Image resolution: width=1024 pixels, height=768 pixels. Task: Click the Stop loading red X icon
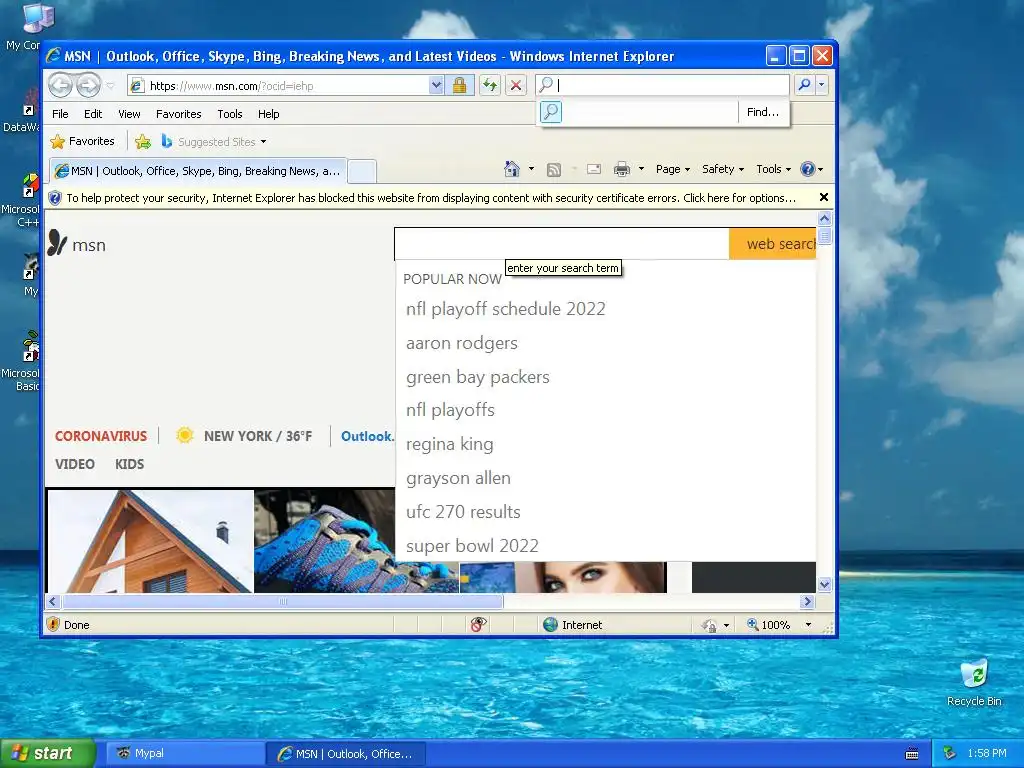tap(516, 85)
